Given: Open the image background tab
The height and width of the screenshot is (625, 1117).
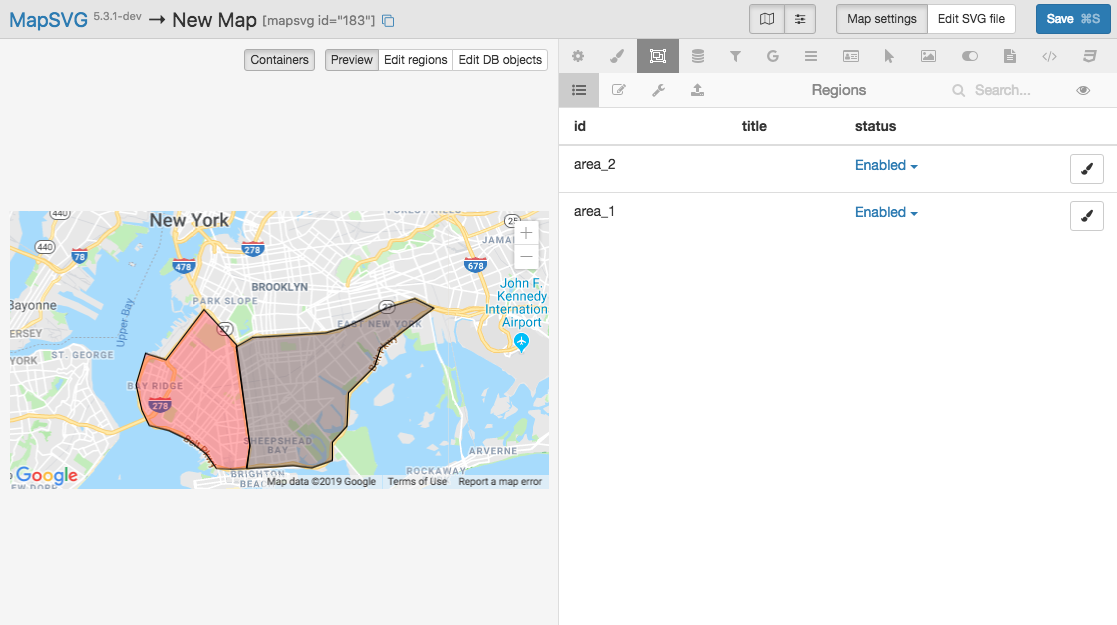Looking at the screenshot, I should click(928, 56).
